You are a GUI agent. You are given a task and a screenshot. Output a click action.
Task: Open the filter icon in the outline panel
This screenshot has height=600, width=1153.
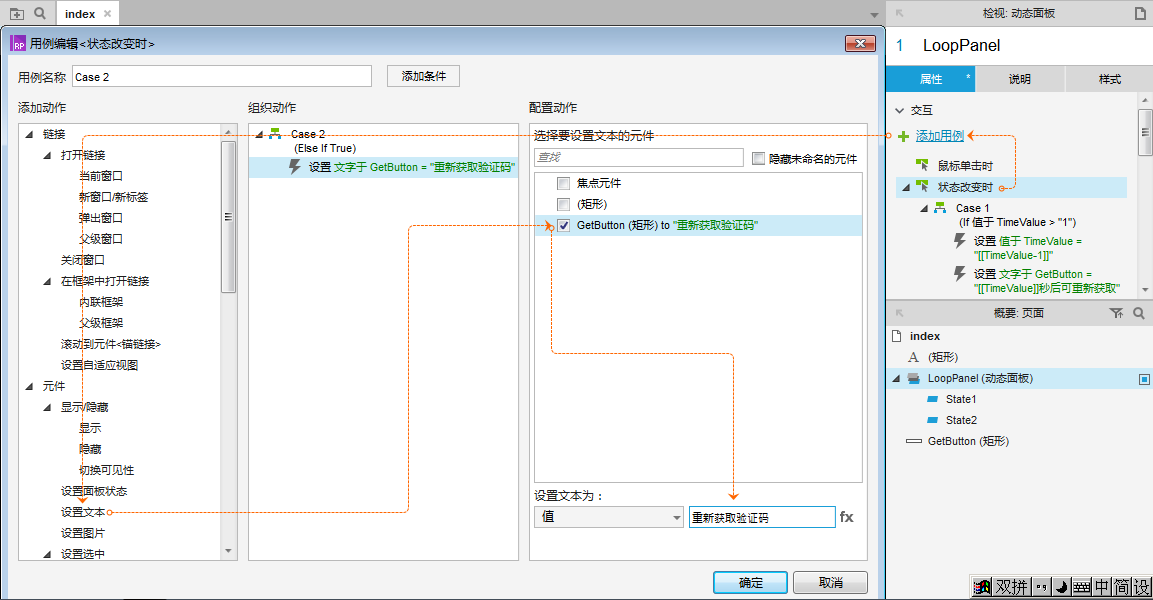(x=1117, y=313)
